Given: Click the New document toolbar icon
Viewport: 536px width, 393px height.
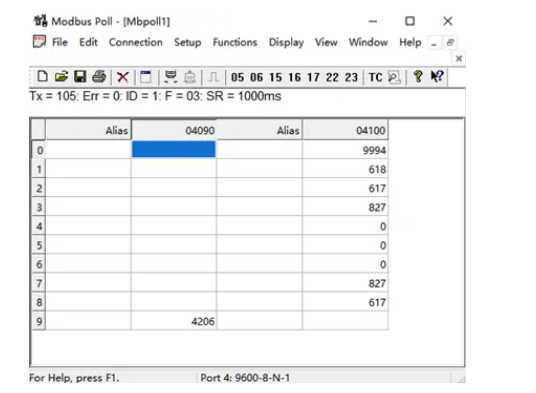Looking at the screenshot, I should click(42, 77).
